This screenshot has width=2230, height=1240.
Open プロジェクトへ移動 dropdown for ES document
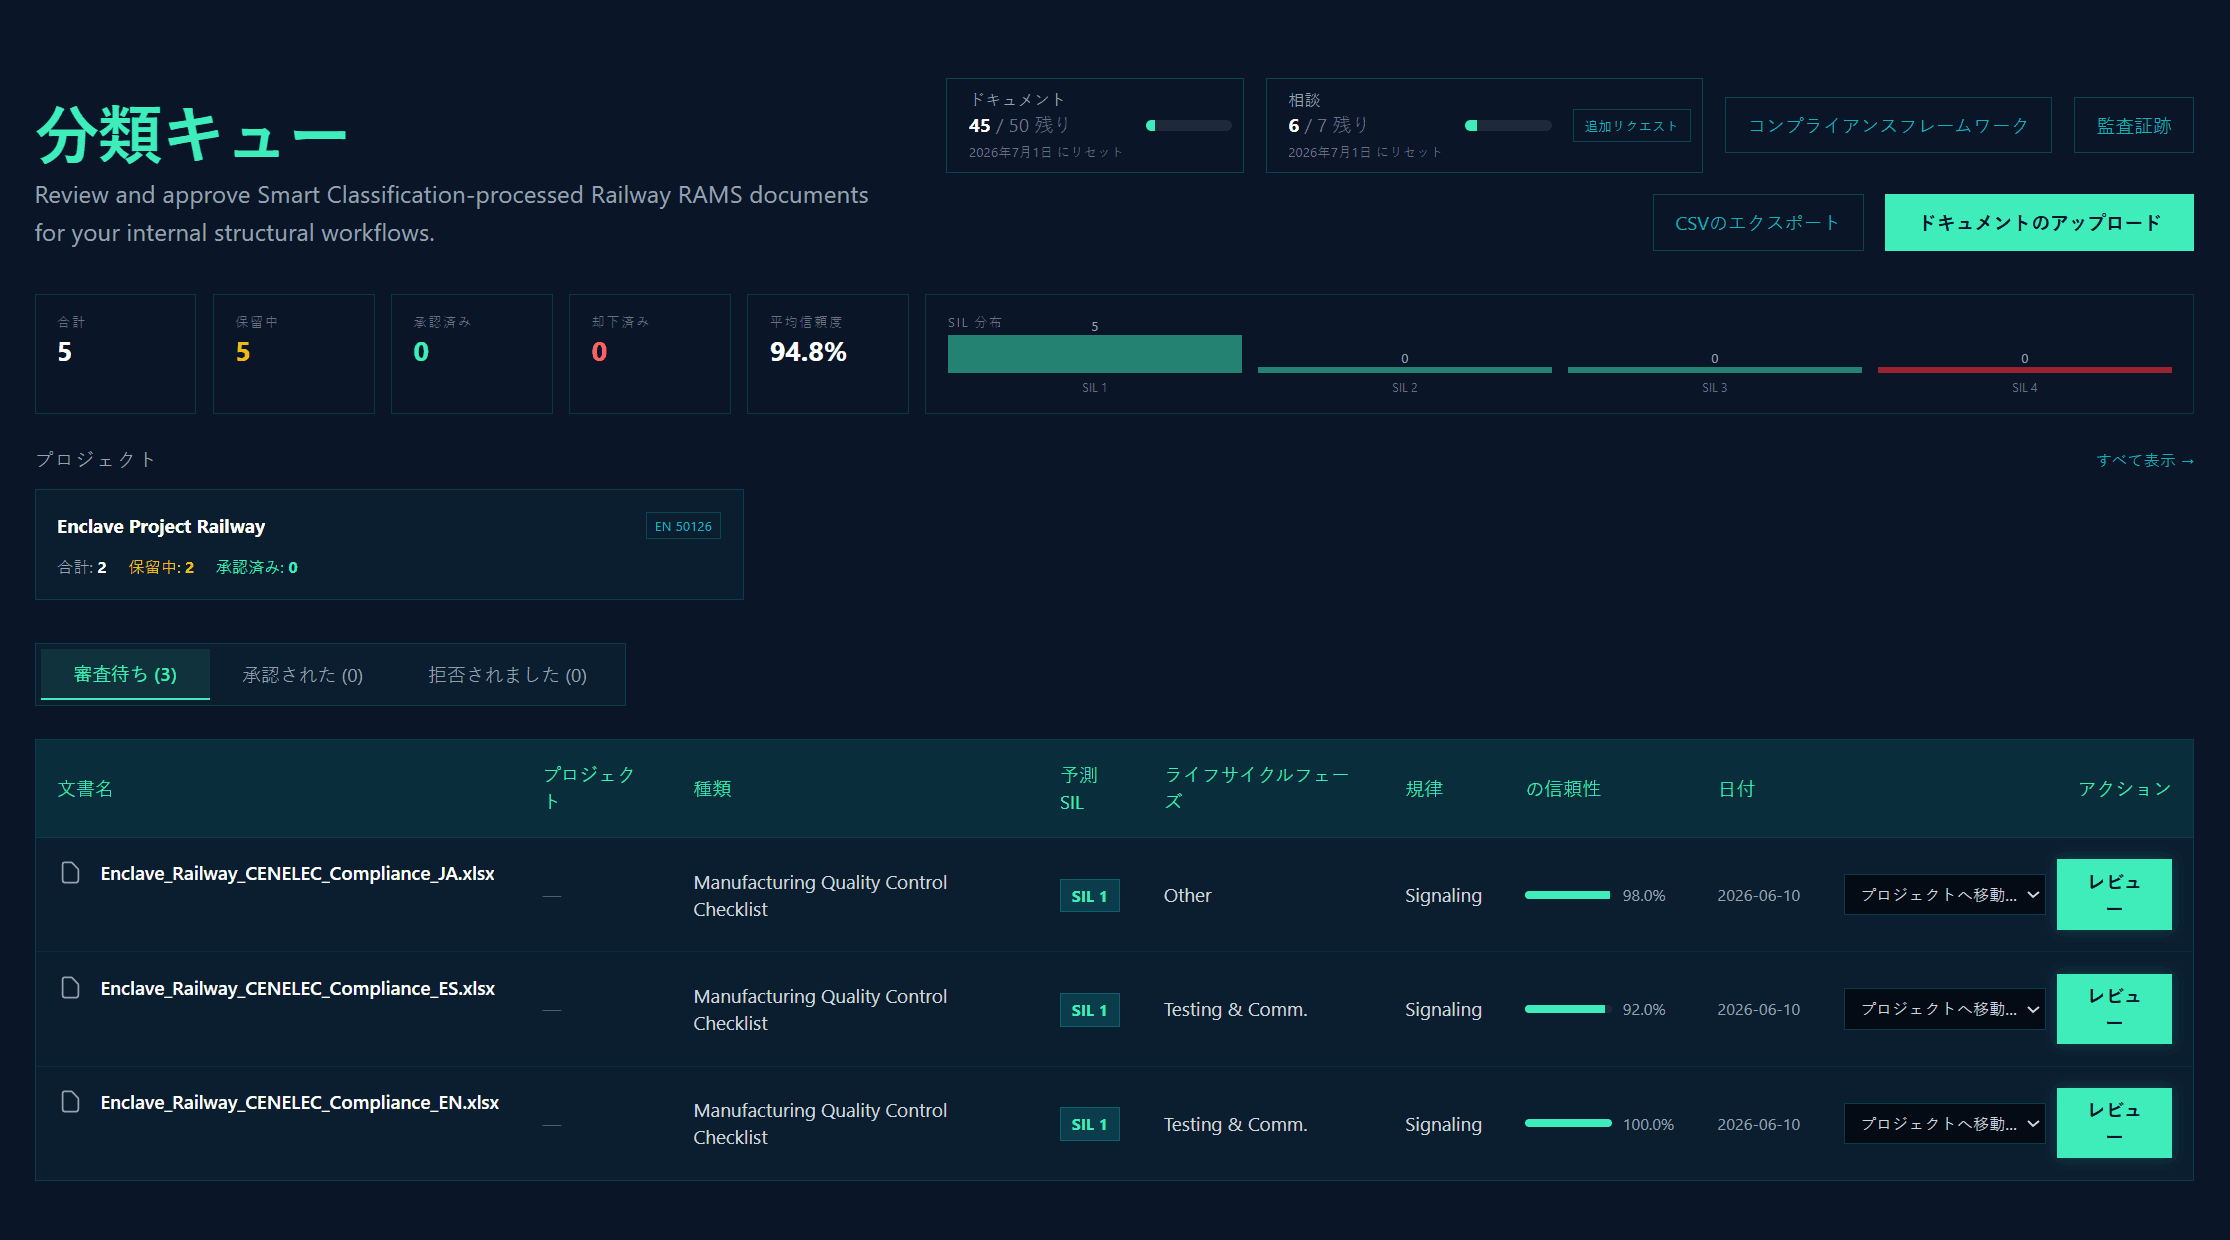click(x=1944, y=1009)
